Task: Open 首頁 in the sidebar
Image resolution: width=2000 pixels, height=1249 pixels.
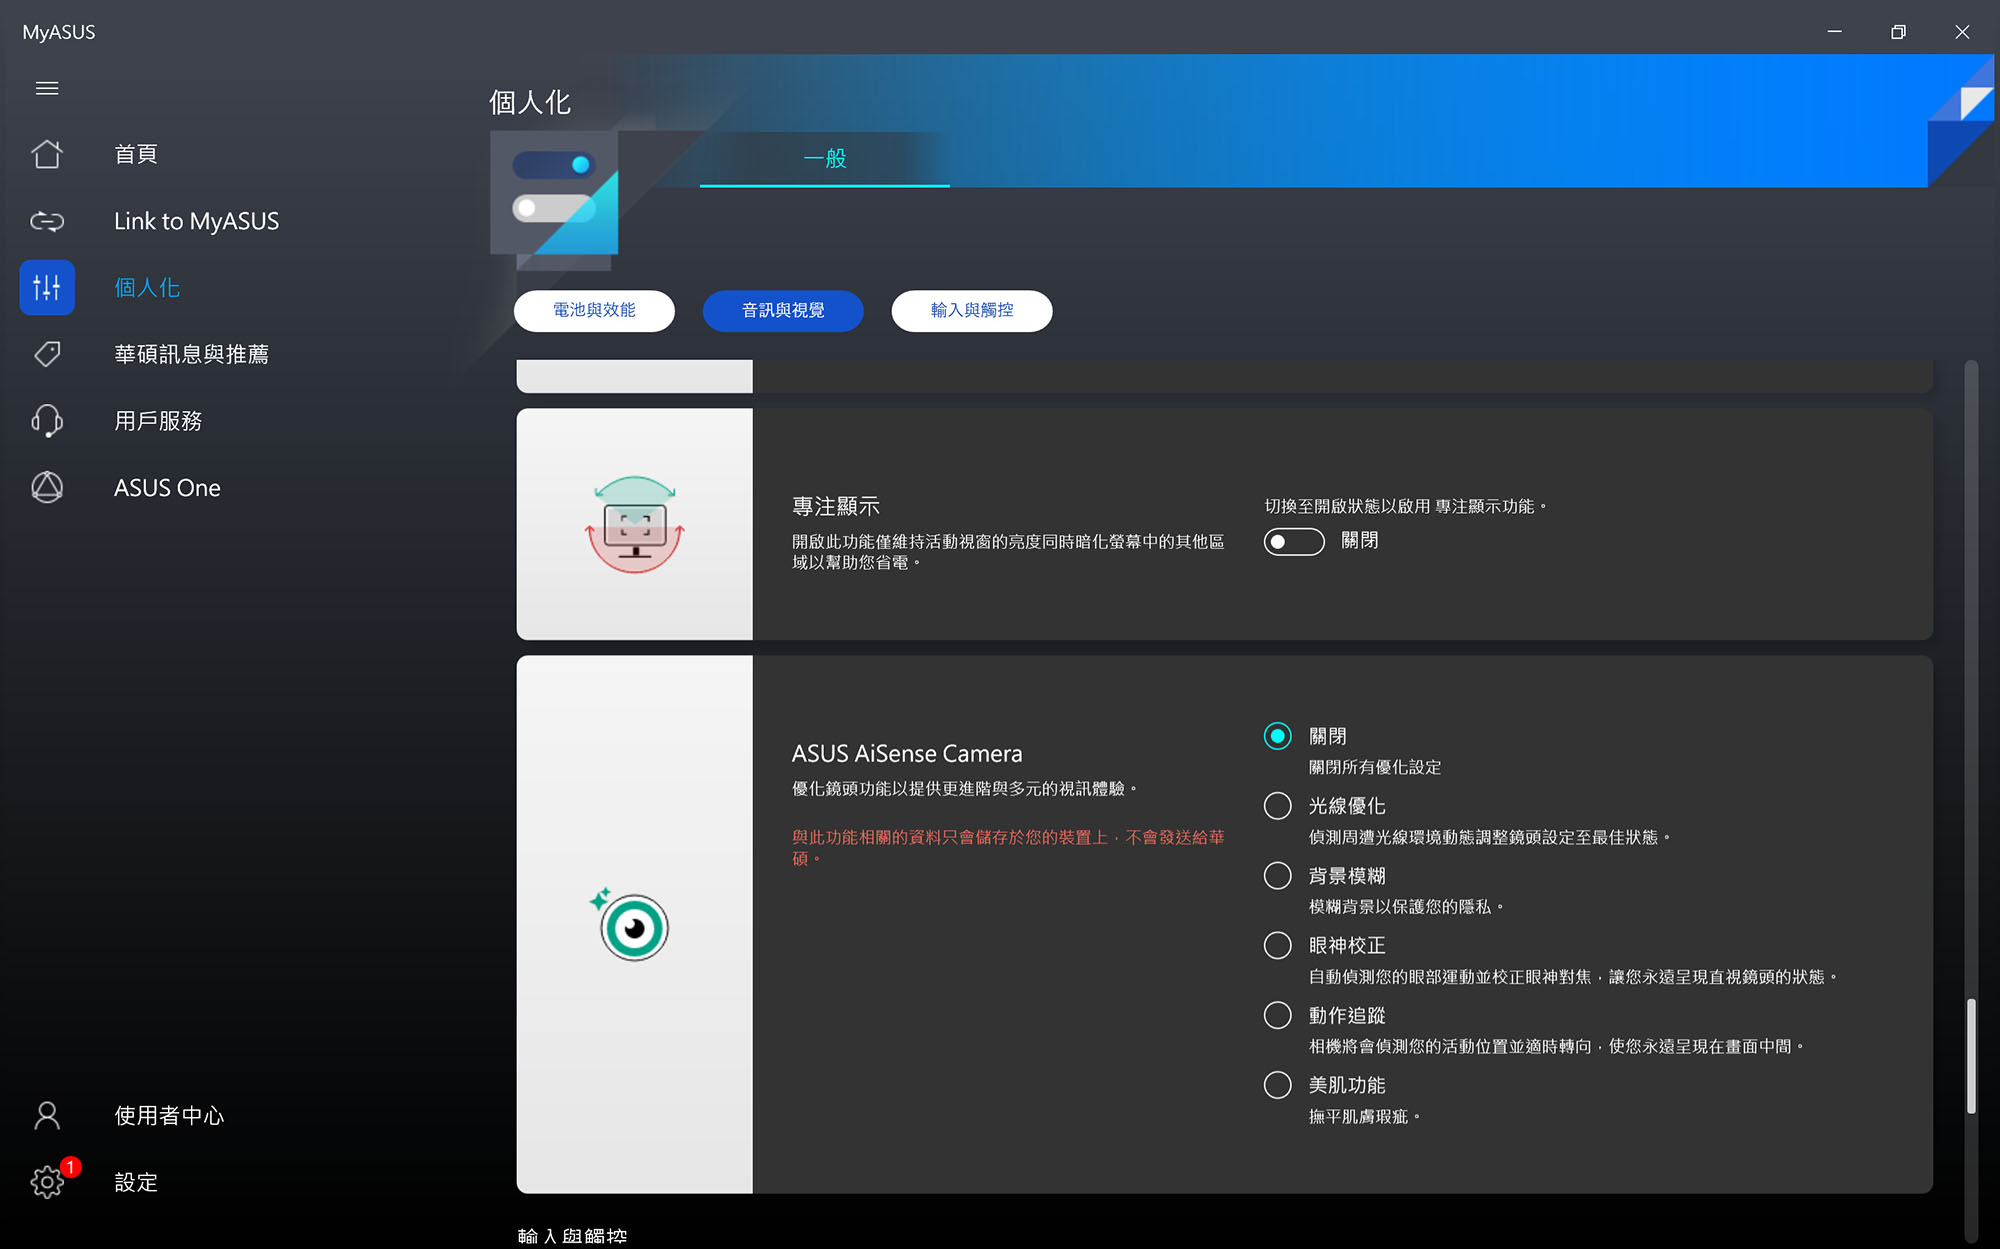Action: tap(136, 154)
